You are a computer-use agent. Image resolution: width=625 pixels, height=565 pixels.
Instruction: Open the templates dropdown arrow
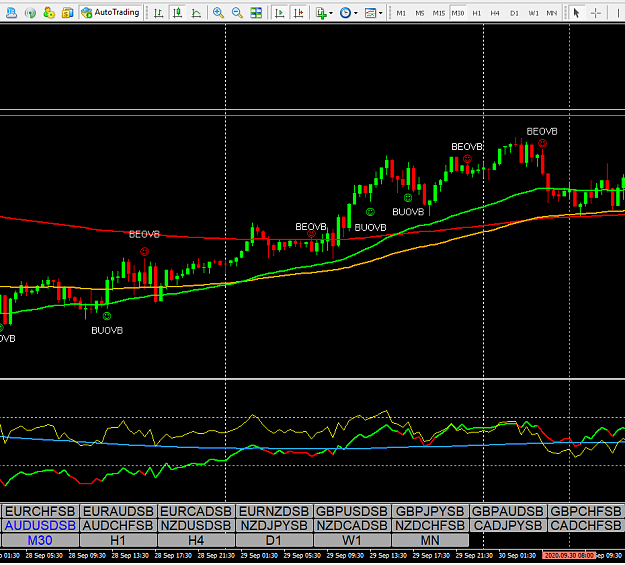coord(381,14)
